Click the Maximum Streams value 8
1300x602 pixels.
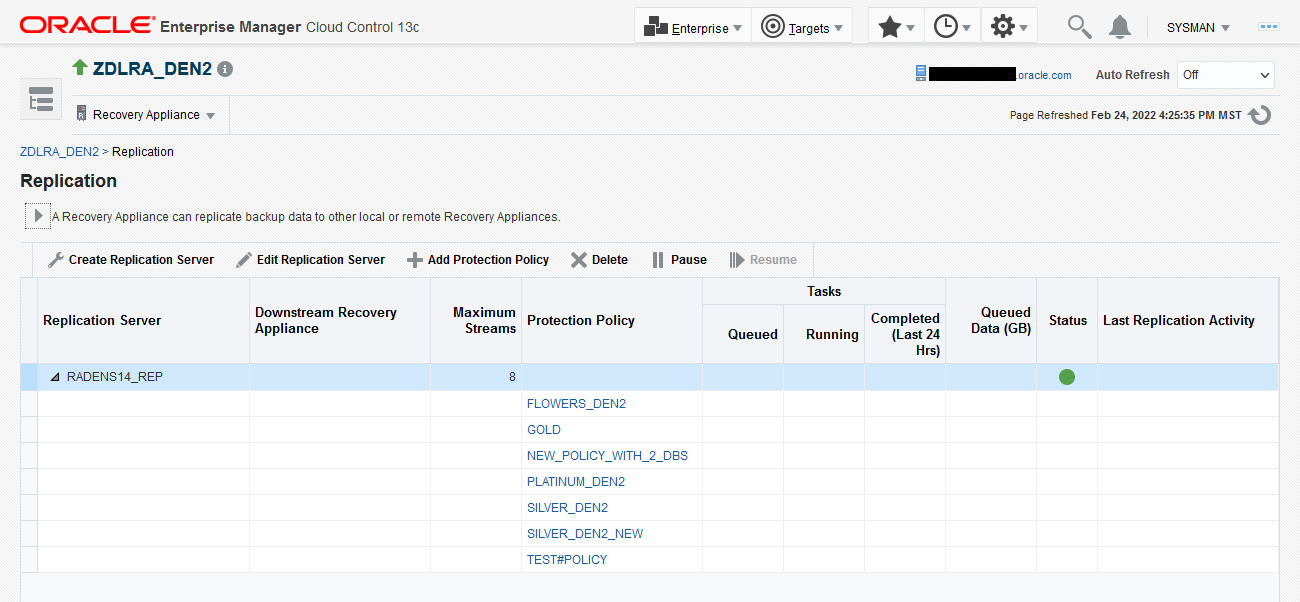click(x=512, y=377)
